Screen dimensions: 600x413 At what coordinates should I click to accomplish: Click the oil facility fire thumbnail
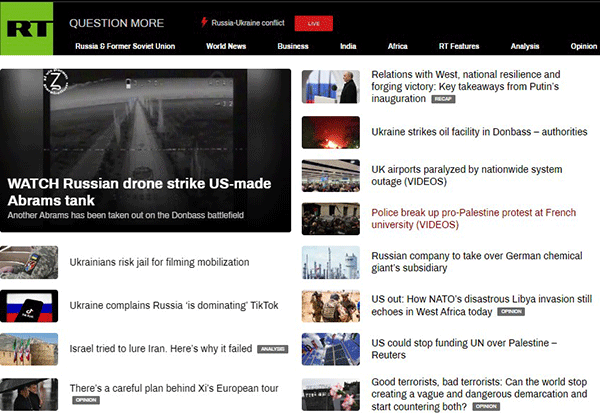click(331, 132)
